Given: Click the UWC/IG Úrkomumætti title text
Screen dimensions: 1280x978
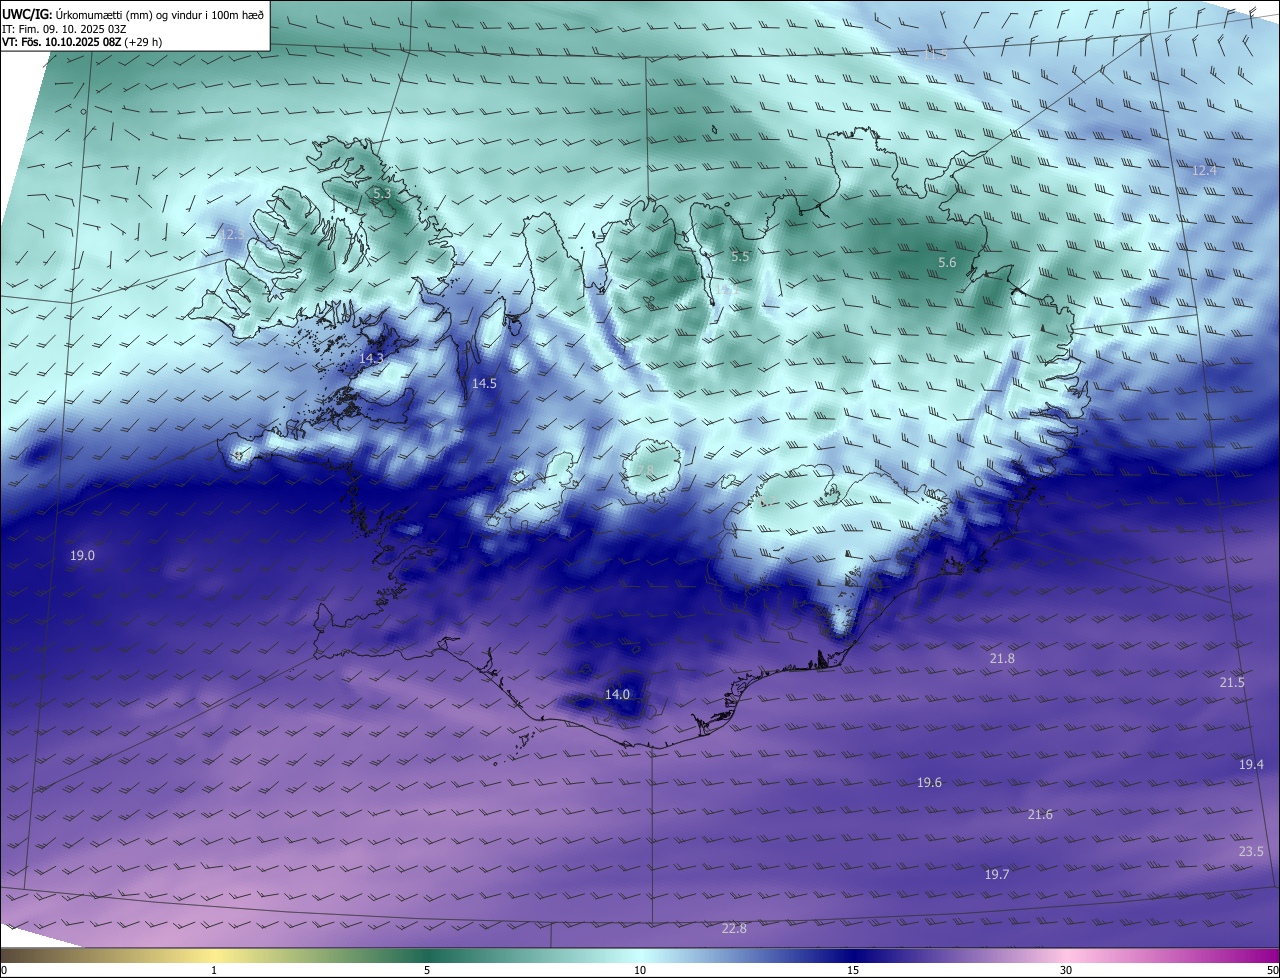Looking at the screenshot, I should click(133, 13).
